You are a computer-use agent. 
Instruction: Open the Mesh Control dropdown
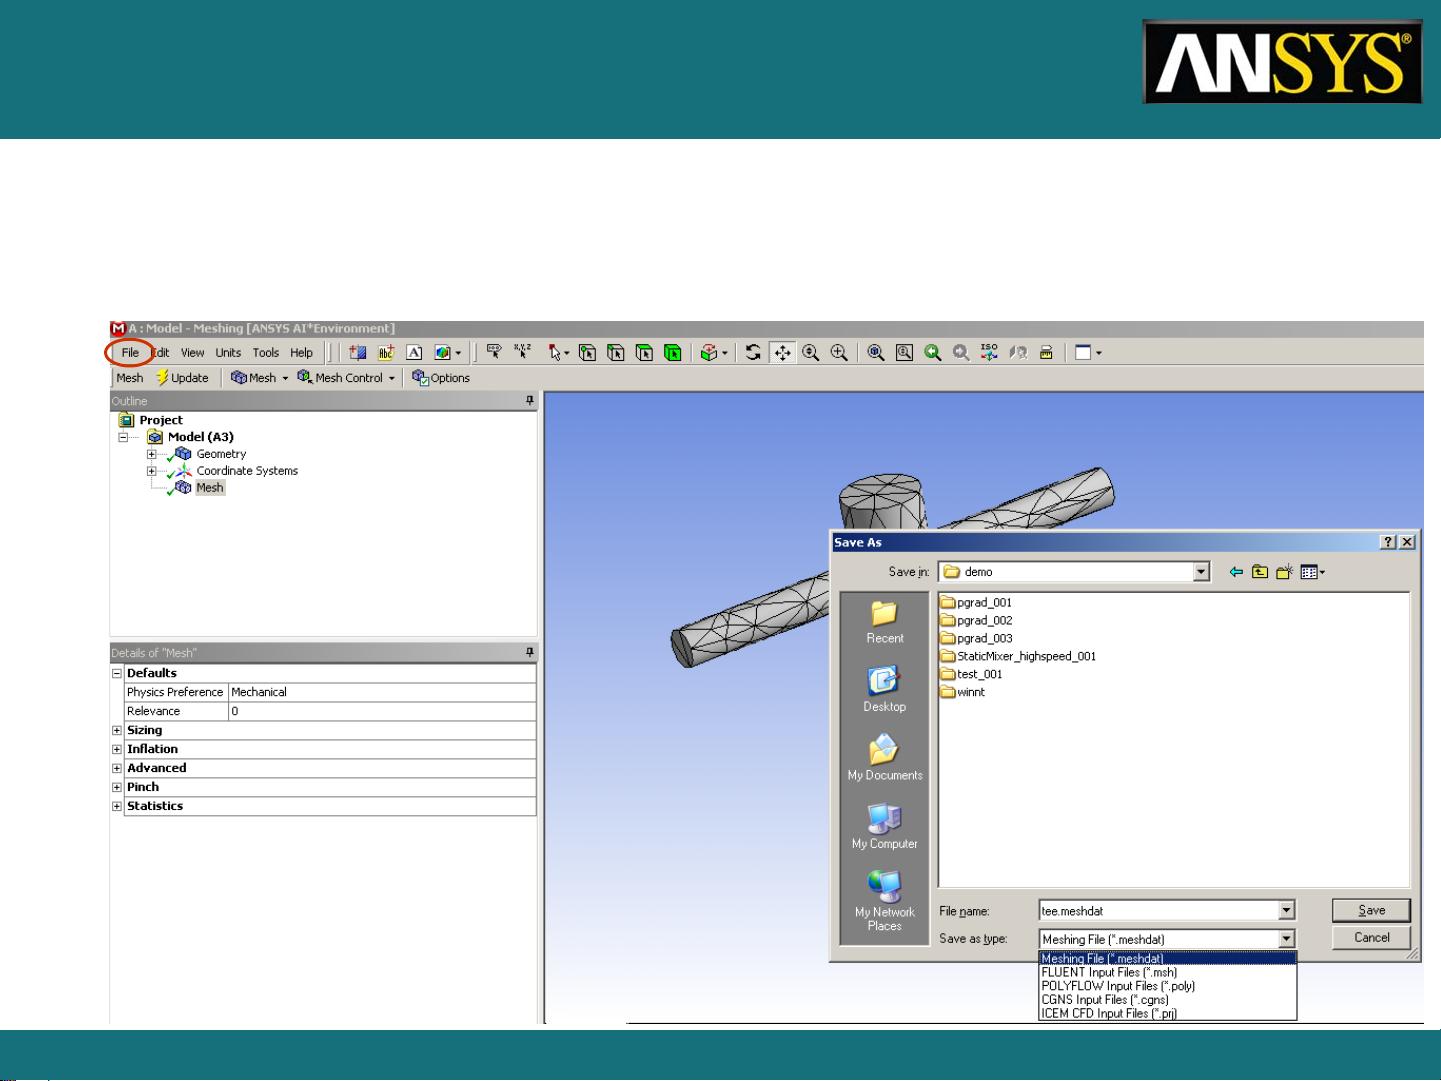(x=345, y=378)
